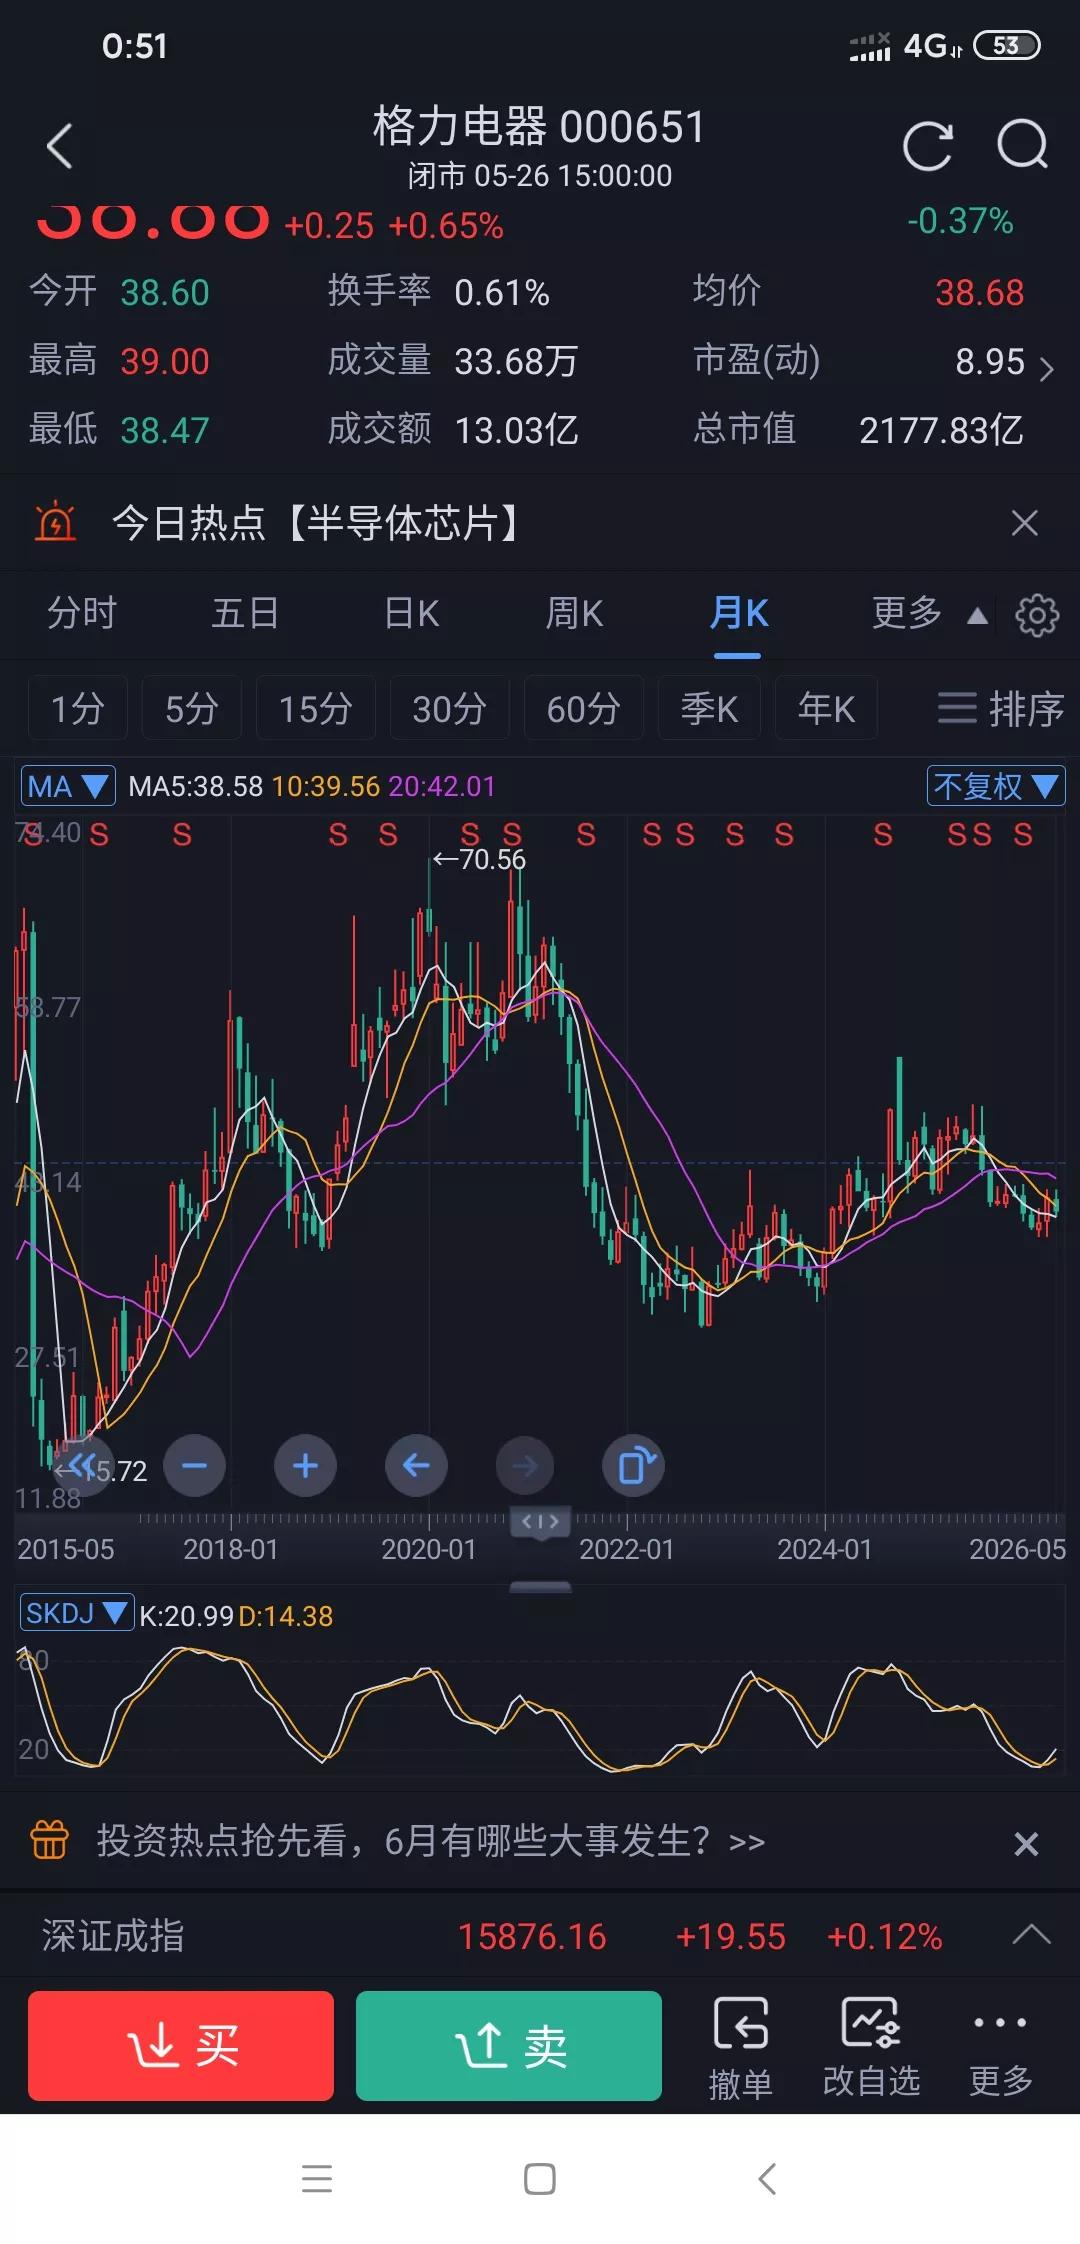This screenshot has height=2244, width=1080.
Task: Switch to 周K tab
Action: [575, 613]
